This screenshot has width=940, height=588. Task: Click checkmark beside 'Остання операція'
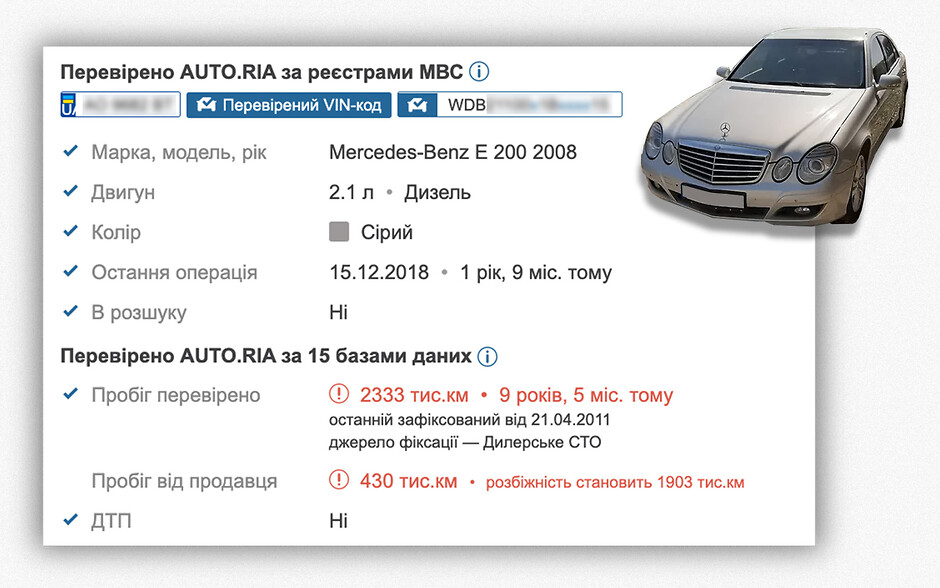pyautogui.click(x=70, y=272)
